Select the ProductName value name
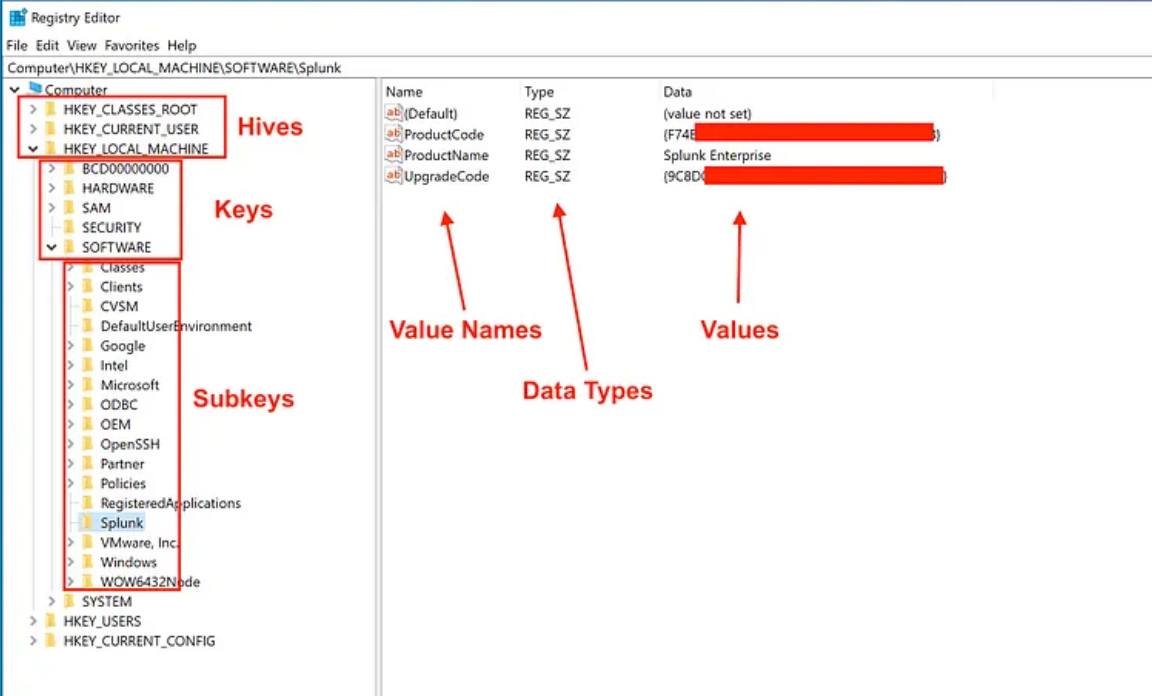Image resolution: width=1152 pixels, height=696 pixels. [x=446, y=155]
